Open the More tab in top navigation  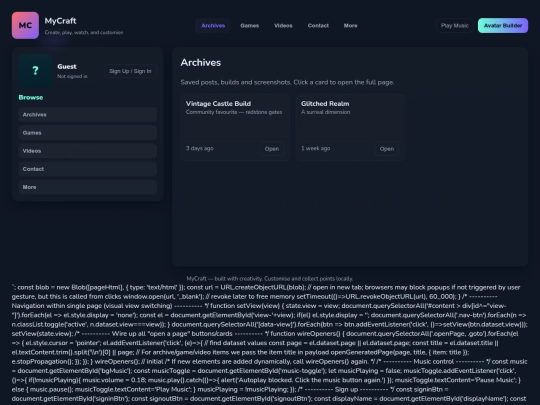350,25
